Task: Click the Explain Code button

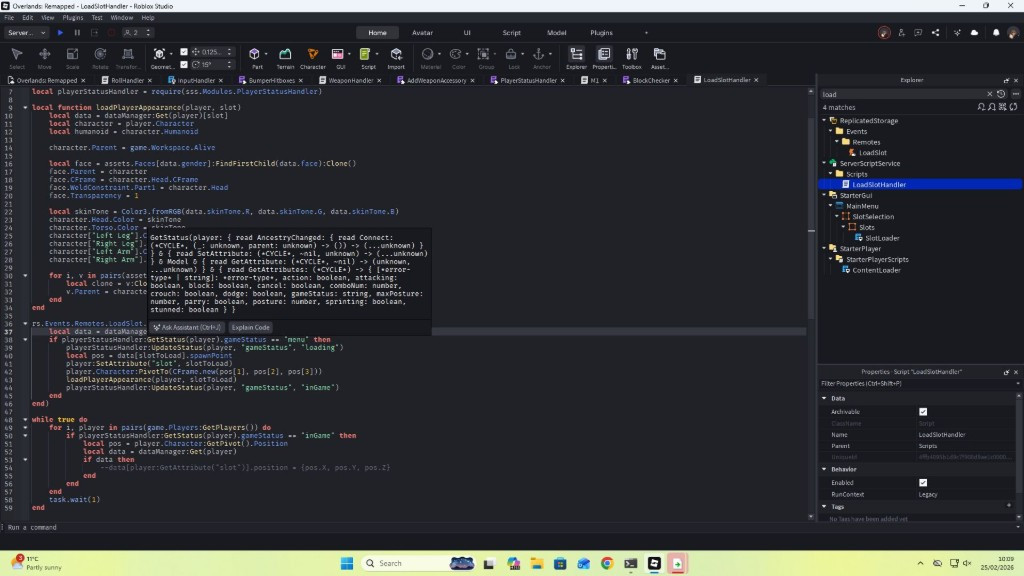Action: pos(250,327)
